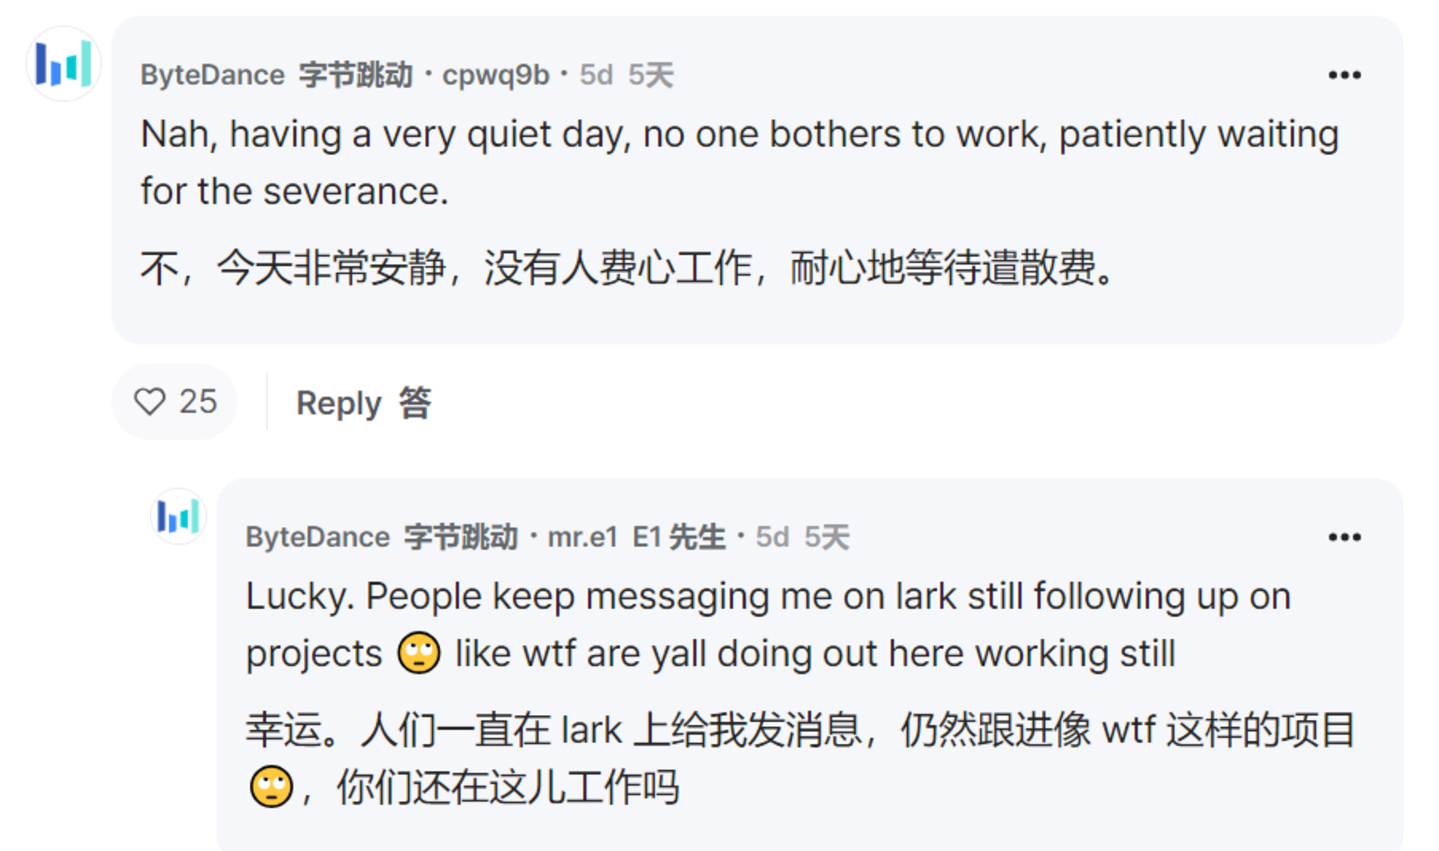Screen dimensions: 1439x851
Task: Click the Reply button under the first comment
Action: pos(362,403)
